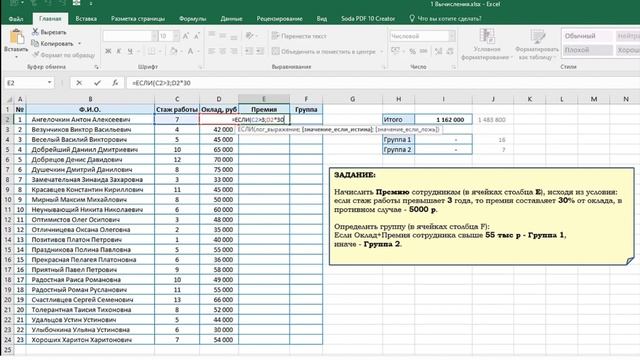
Task: Click the 'Группа 1' label cell
Action: (398, 140)
